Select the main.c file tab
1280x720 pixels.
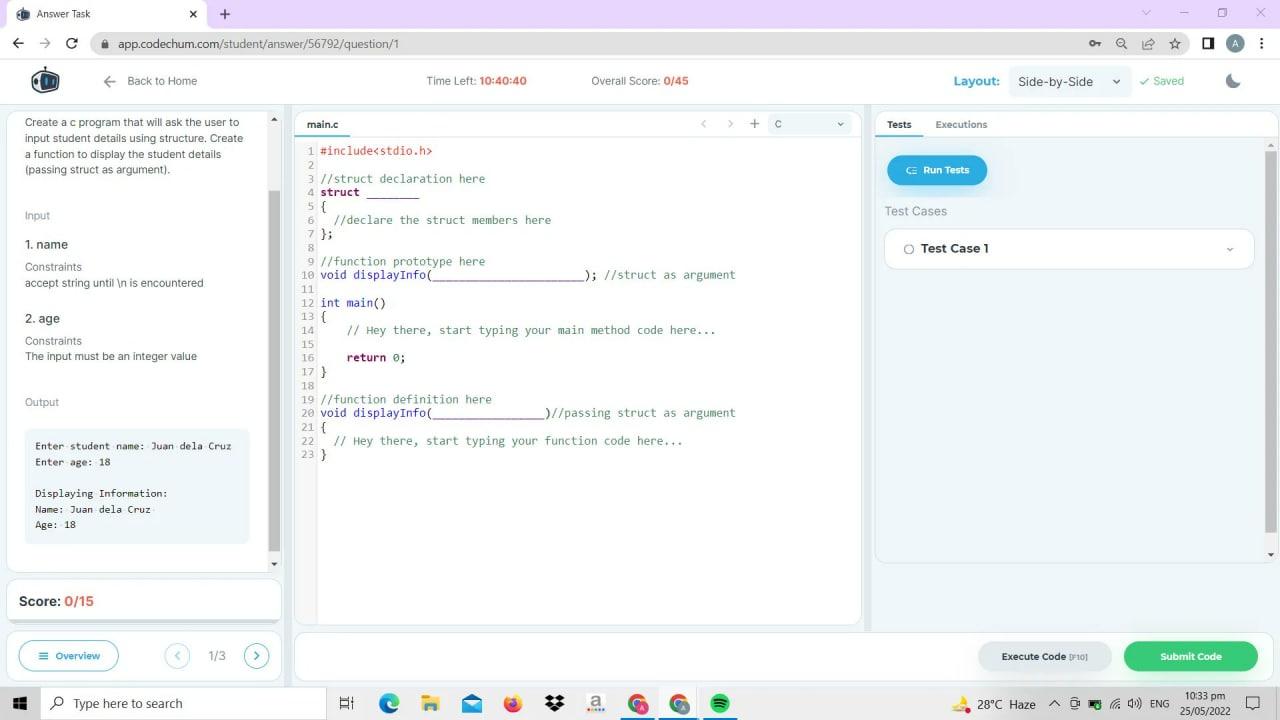click(x=321, y=124)
